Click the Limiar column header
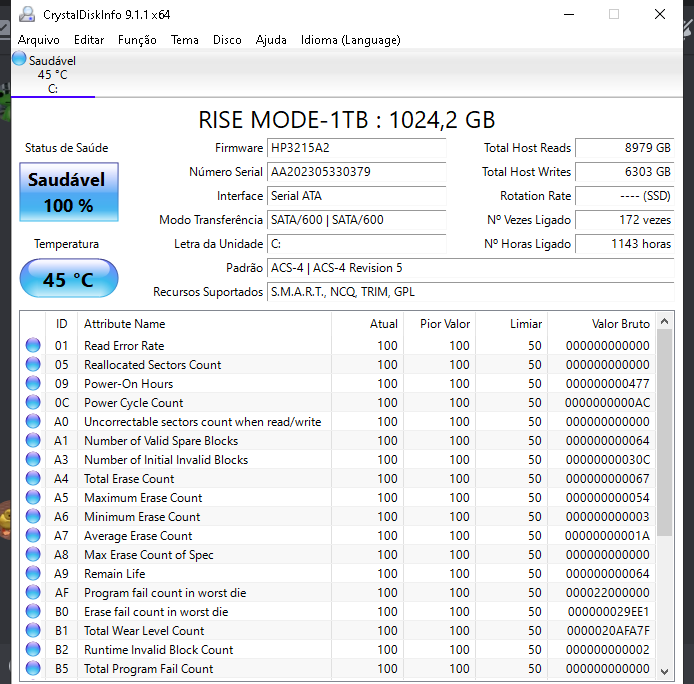 pyautogui.click(x=511, y=324)
